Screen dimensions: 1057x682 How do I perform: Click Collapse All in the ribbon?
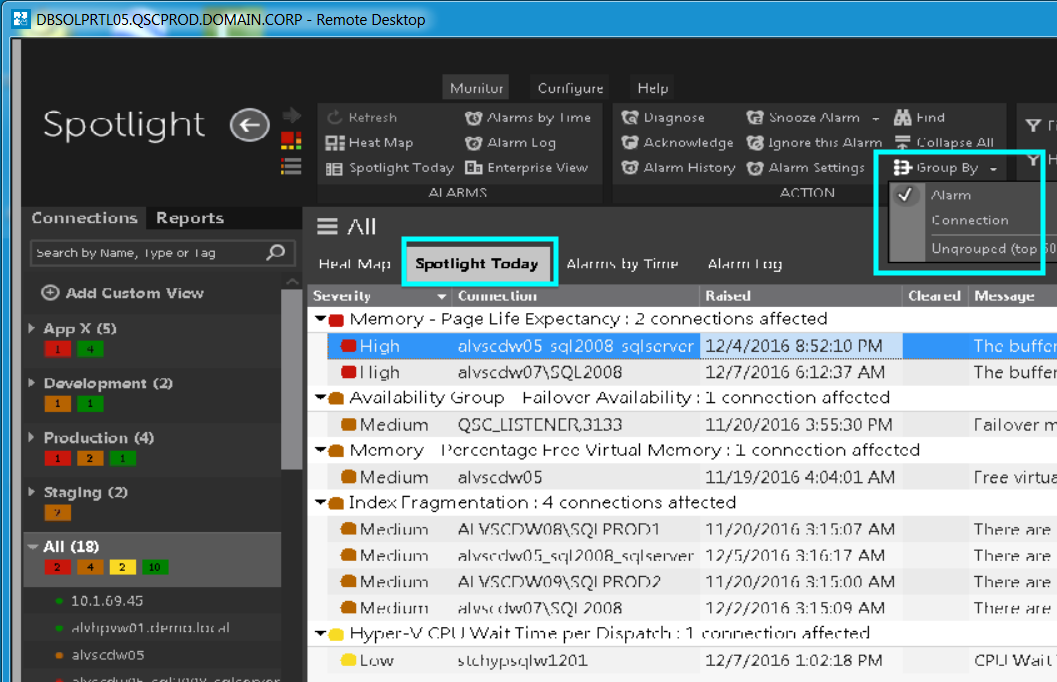(x=944, y=142)
